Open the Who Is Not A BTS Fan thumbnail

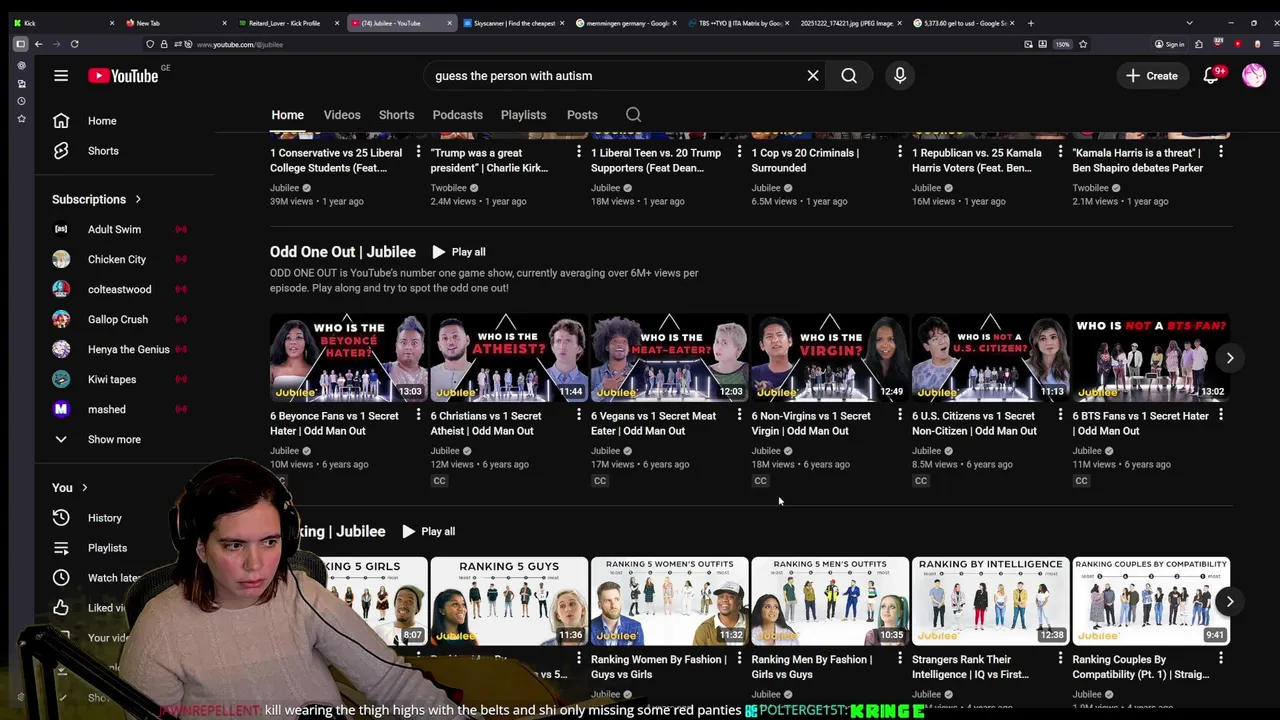click(x=1151, y=358)
